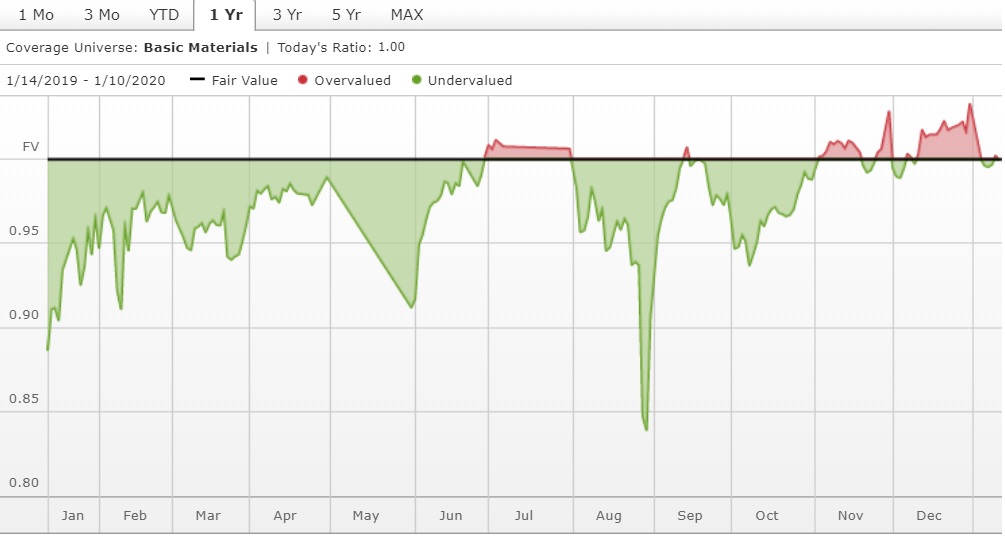This screenshot has width=1005, height=536.
Task: Click the lowest trough in late August
Action: 646,428
